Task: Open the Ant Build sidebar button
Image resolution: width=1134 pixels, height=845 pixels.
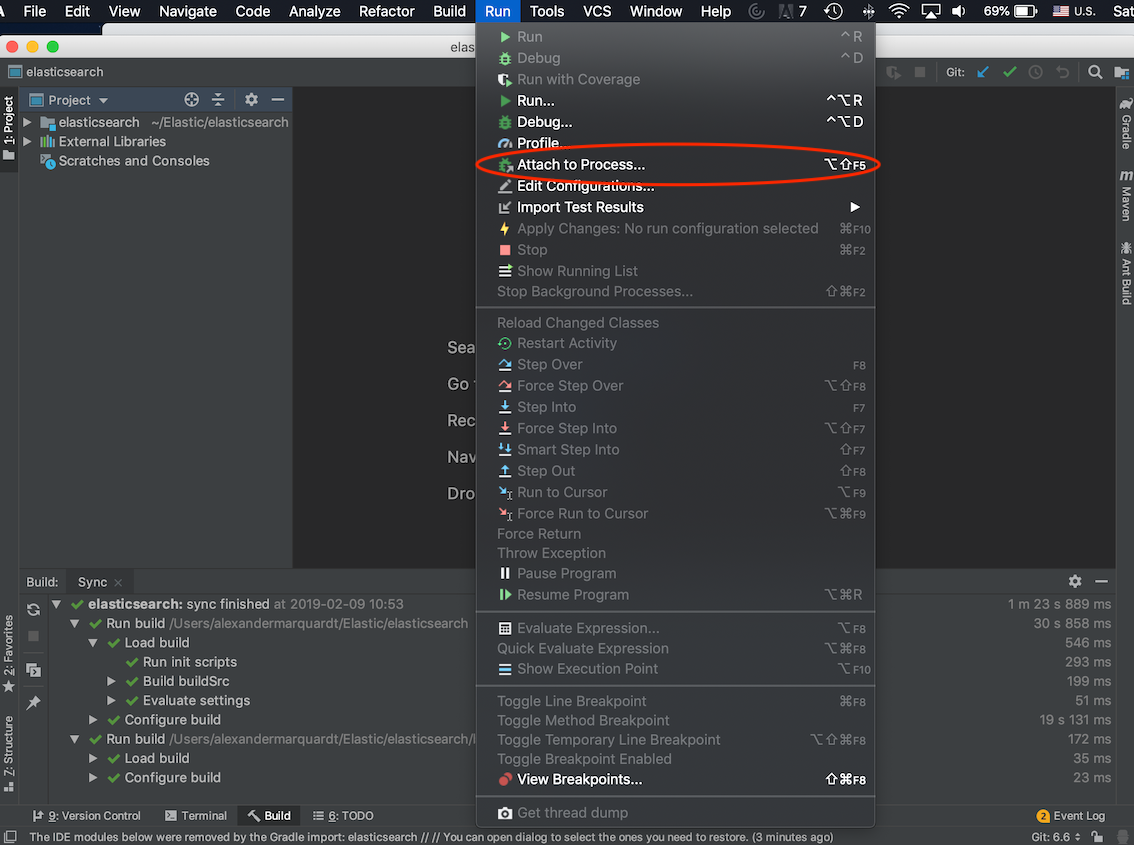Action: pyautogui.click(x=1125, y=273)
